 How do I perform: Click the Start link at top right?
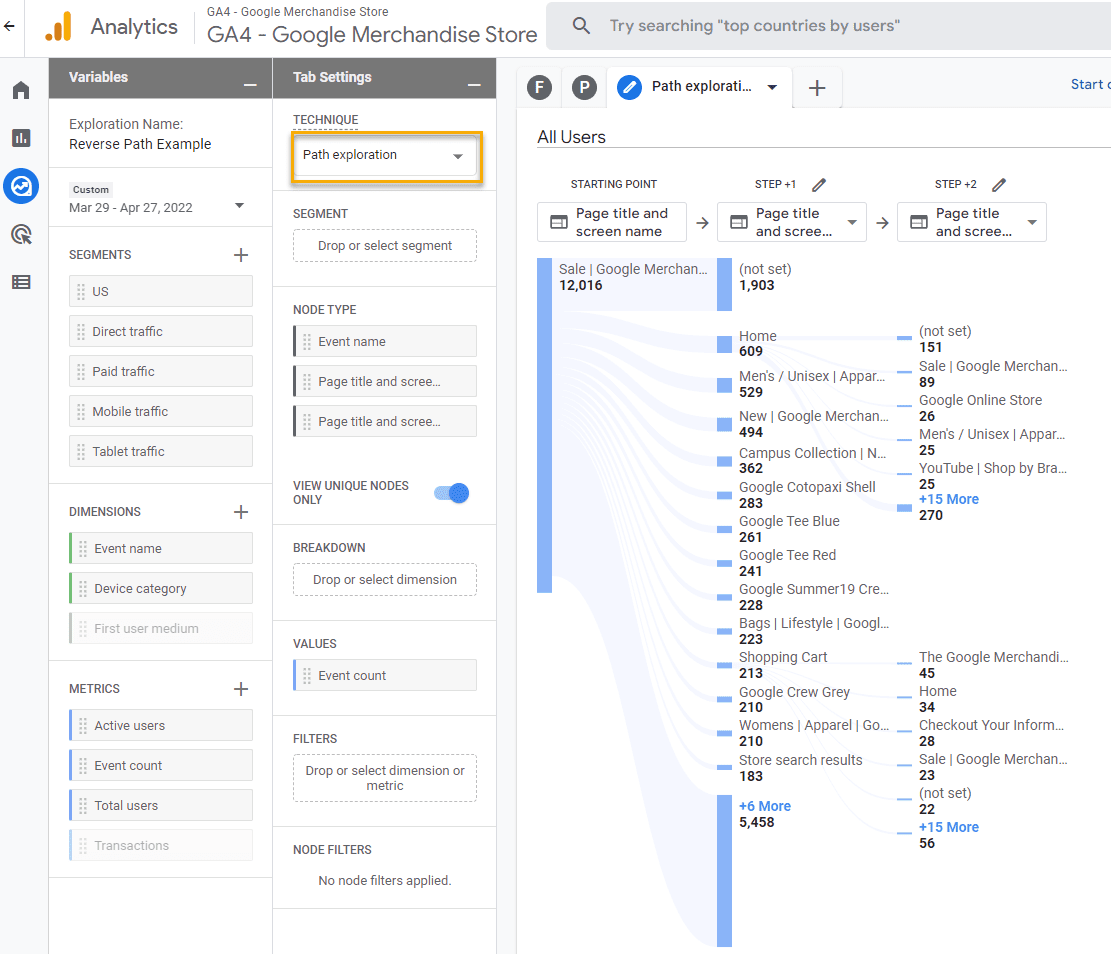(x=1090, y=84)
